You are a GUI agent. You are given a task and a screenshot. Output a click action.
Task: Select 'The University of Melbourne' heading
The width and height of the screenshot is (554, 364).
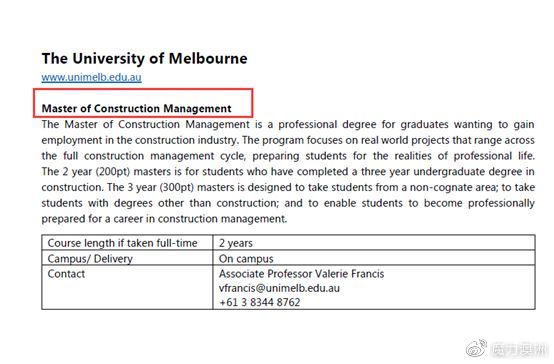pyautogui.click(x=145, y=58)
